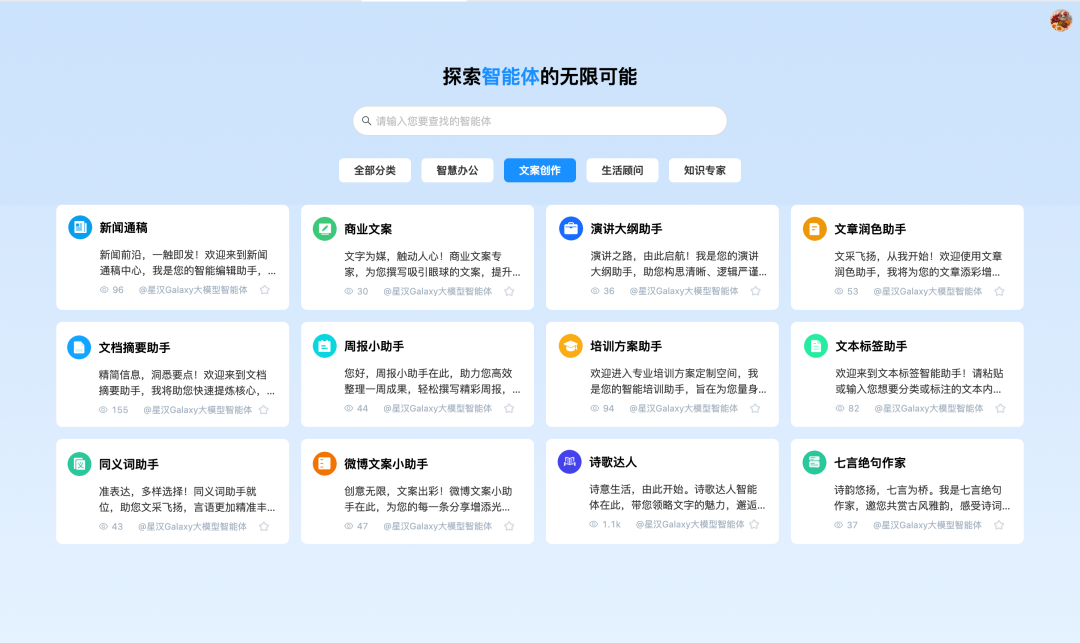Open the 知识专家 category tab

[x=705, y=170]
